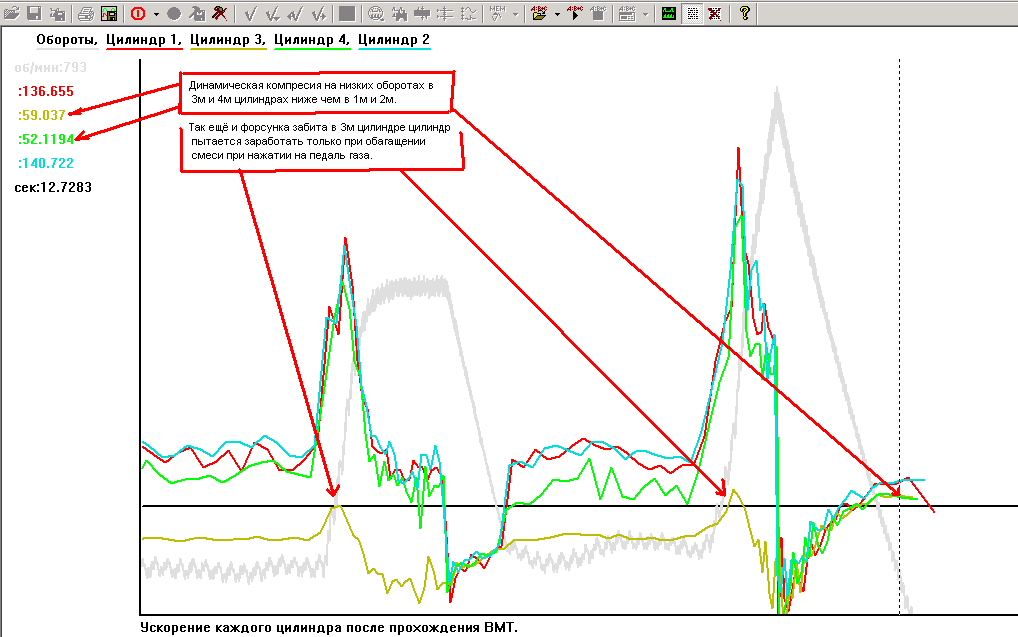Click the green :52.1194 value

click(x=46, y=140)
